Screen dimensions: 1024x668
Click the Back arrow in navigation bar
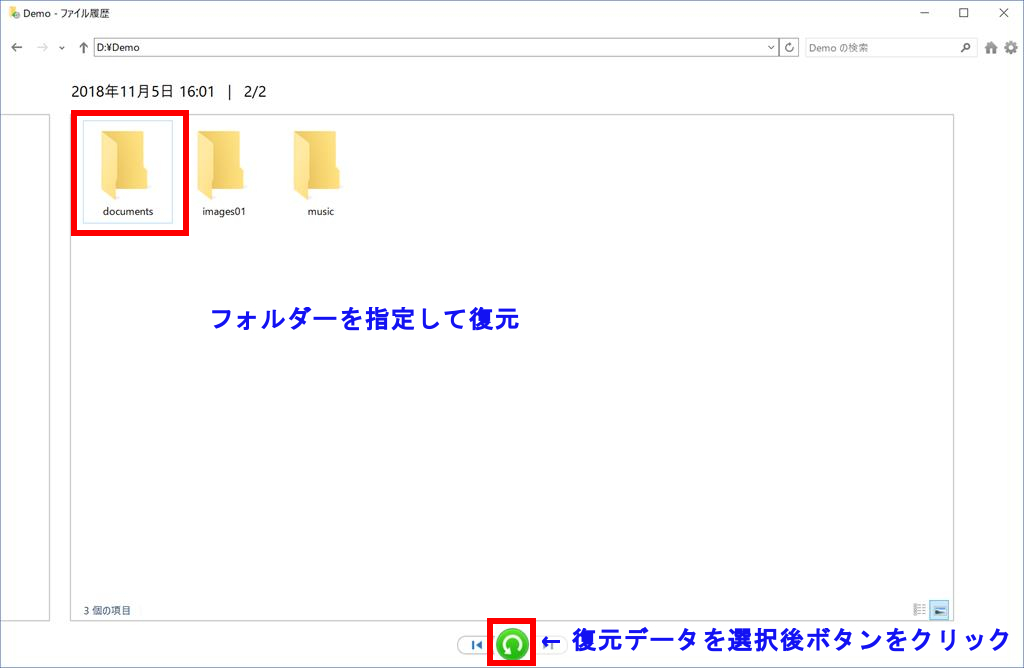pos(17,48)
